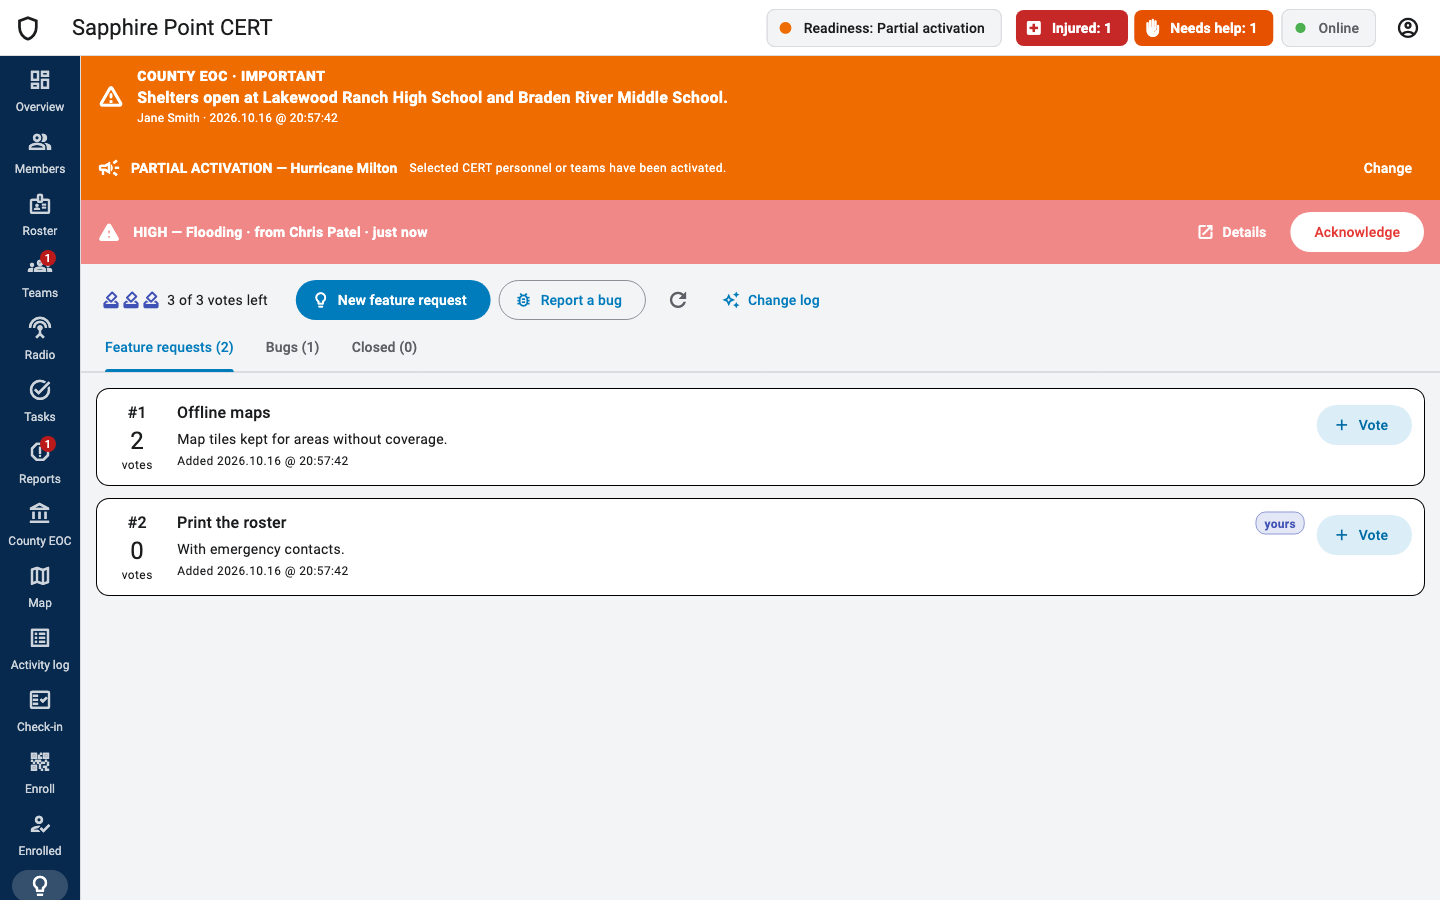Click the Needs help: 1 orange badge
The height and width of the screenshot is (900, 1440).
1203,28
